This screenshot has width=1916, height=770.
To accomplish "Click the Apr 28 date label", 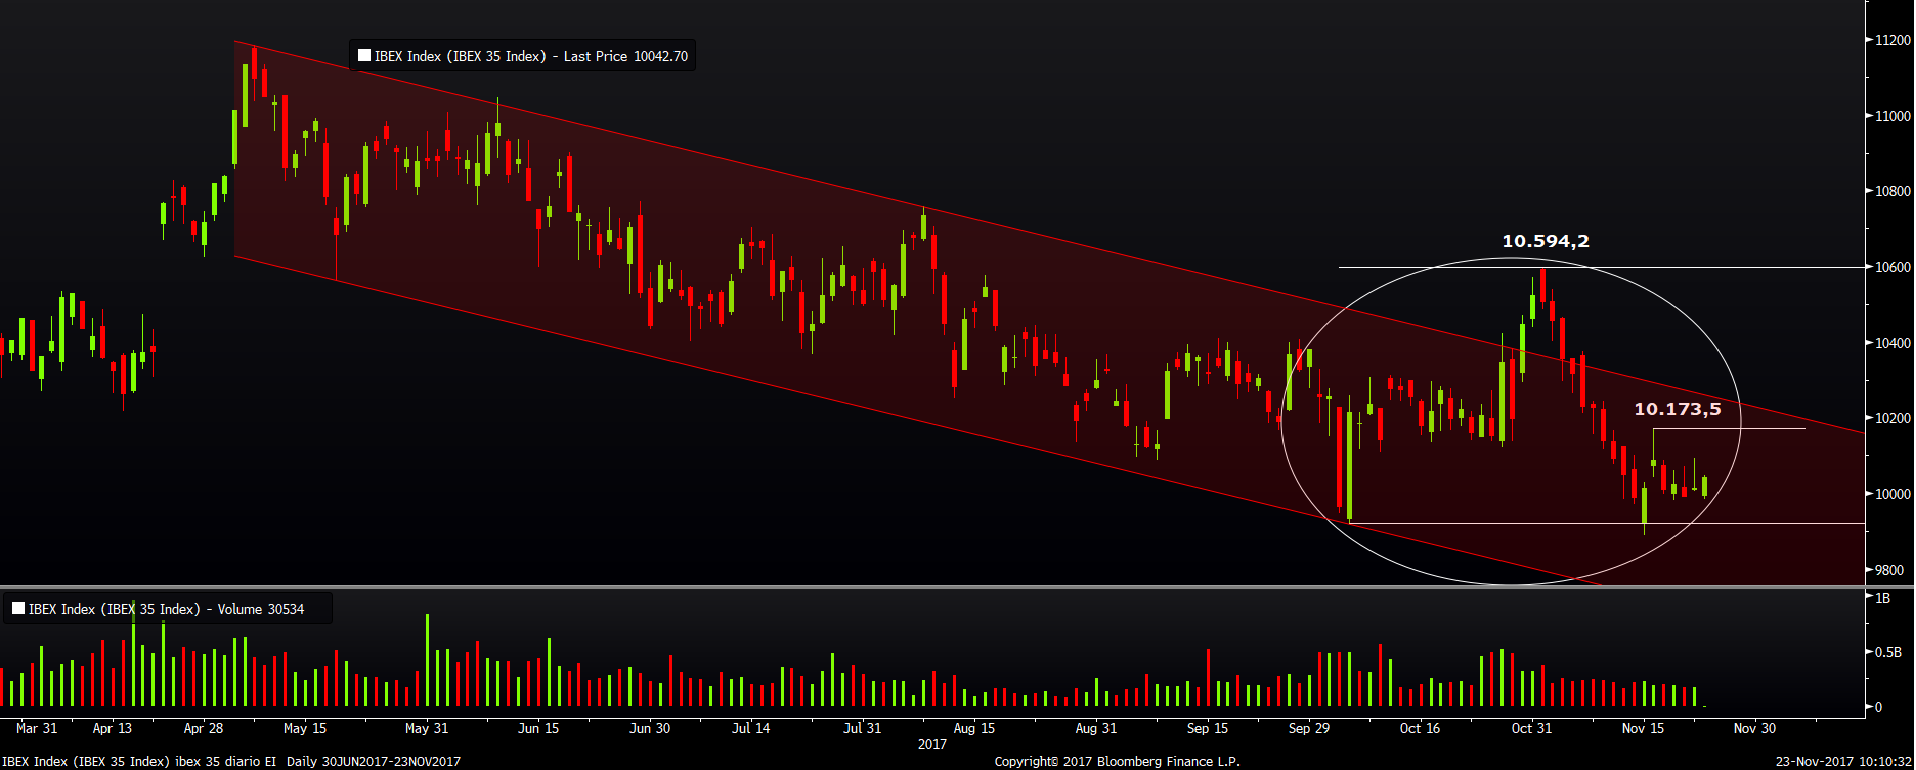I will tap(203, 728).
